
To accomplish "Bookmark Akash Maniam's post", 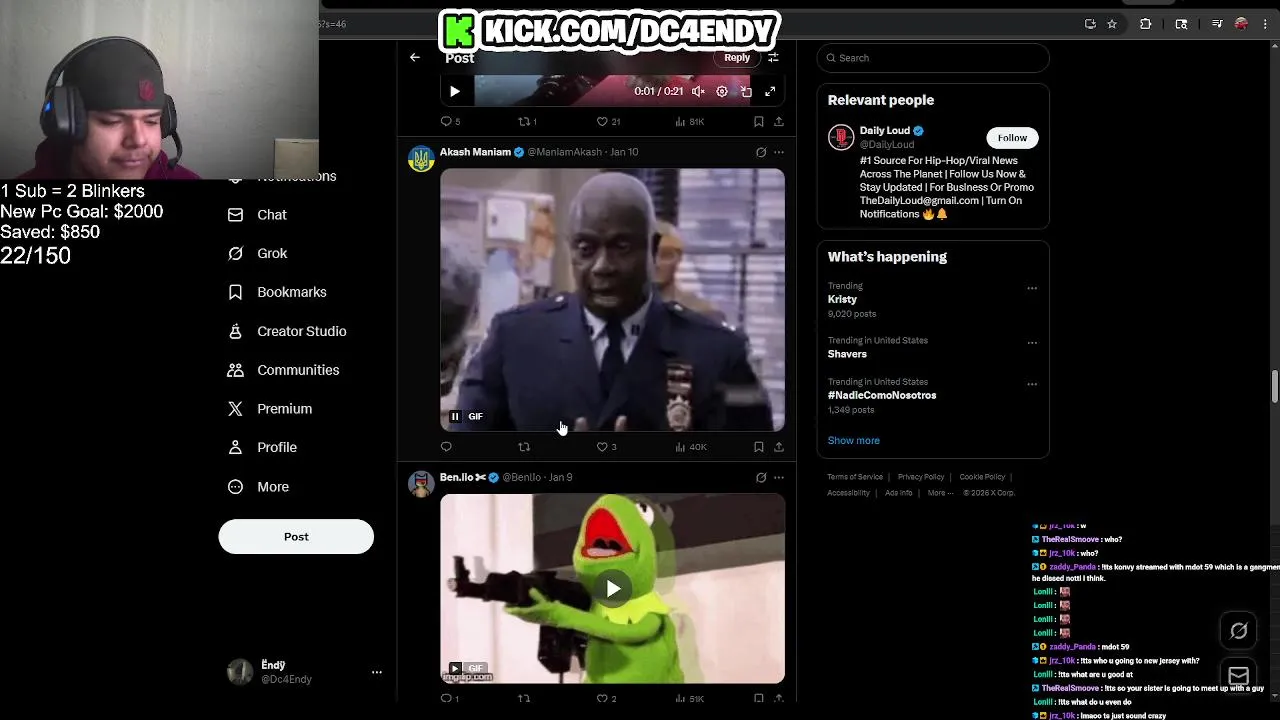I will pyautogui.click(x=759, y=447).
